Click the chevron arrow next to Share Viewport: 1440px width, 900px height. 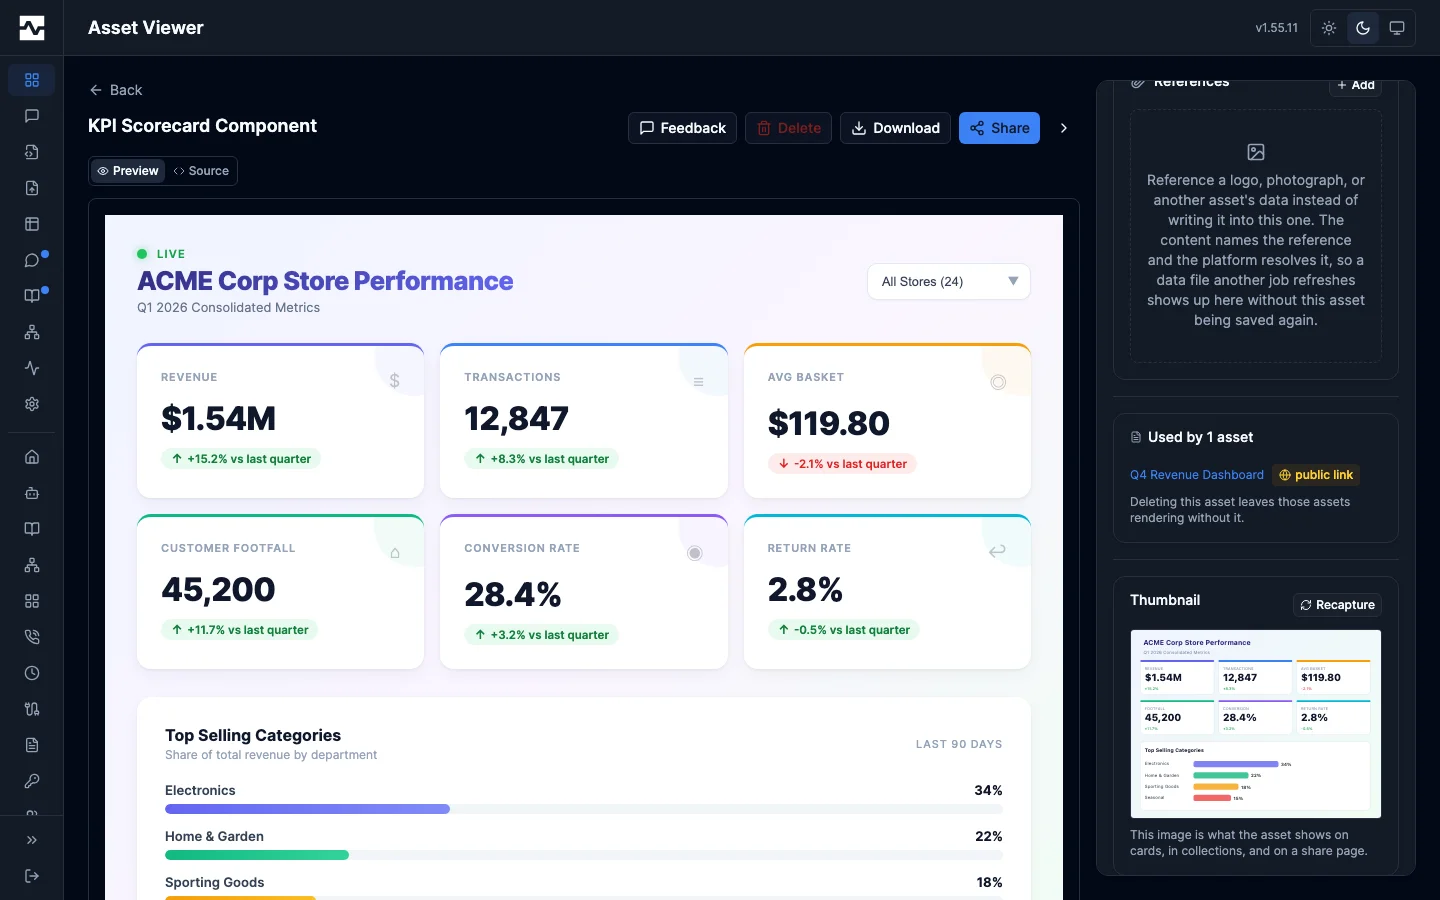point(1064,128)
